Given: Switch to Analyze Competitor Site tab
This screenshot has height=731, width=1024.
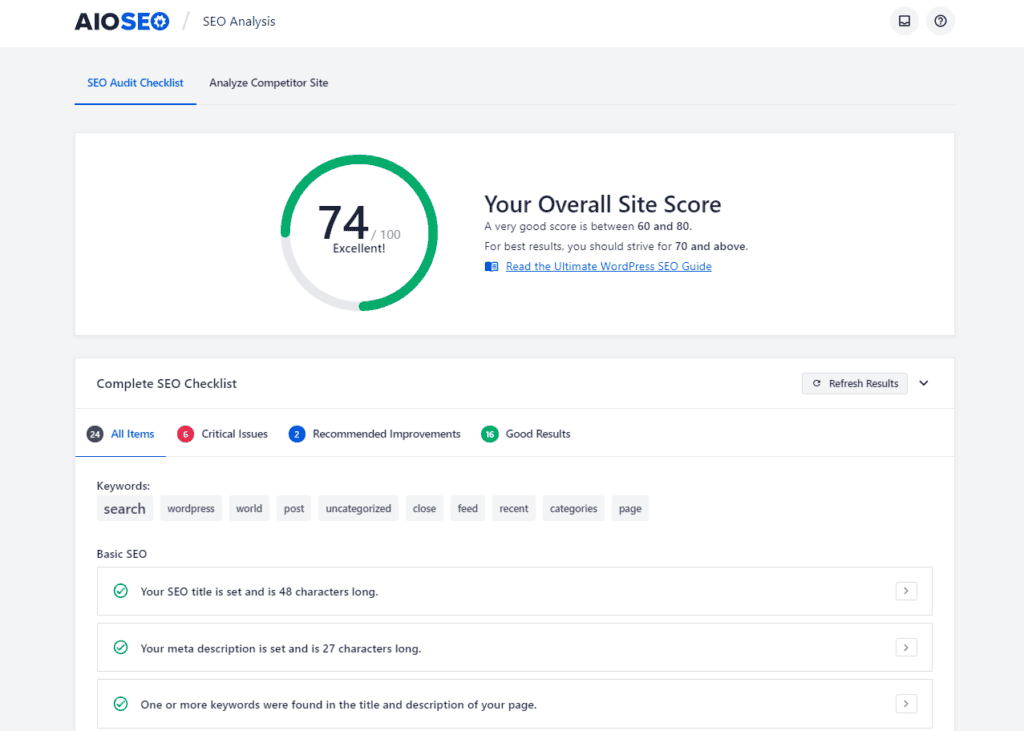Looking at the screenshot, I should pos(268,83).
